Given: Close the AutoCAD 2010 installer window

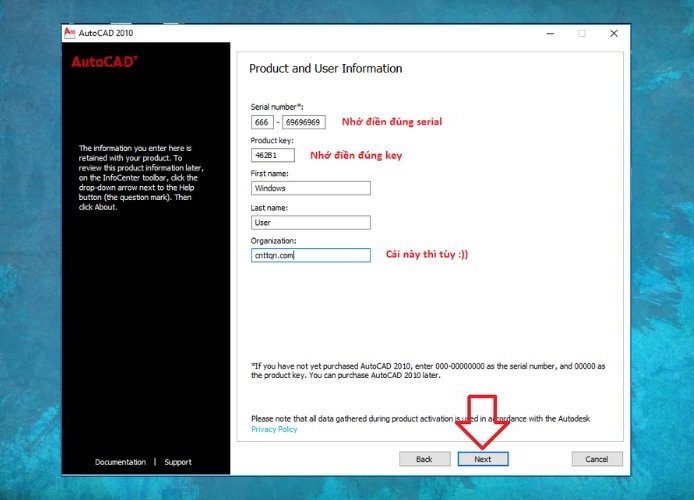Looking at the screenshot, I should coord(614,33).
